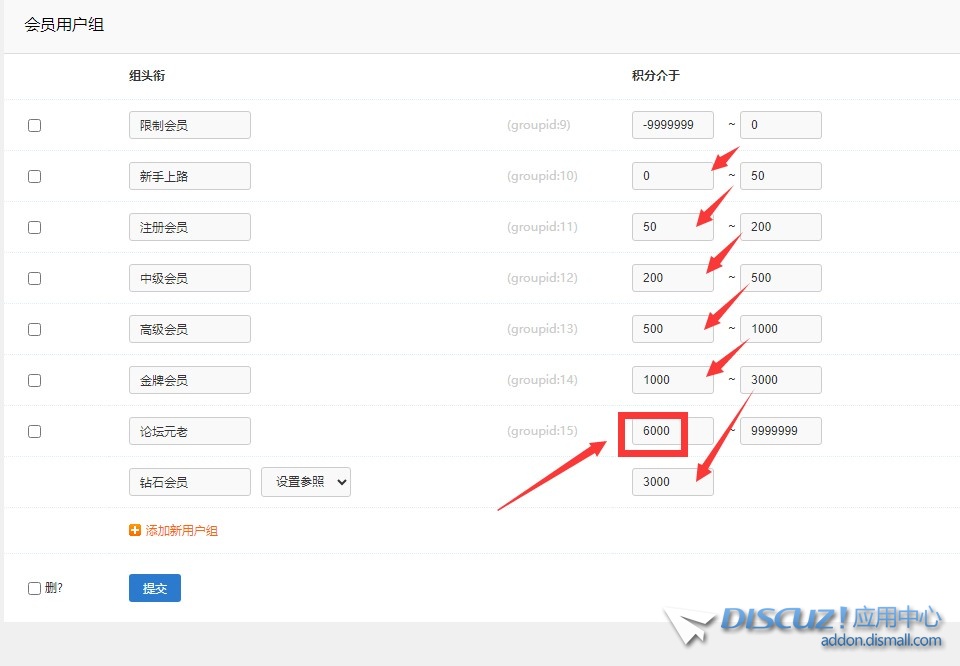Toggle the 删? select-all checkbox

point(34,588)
